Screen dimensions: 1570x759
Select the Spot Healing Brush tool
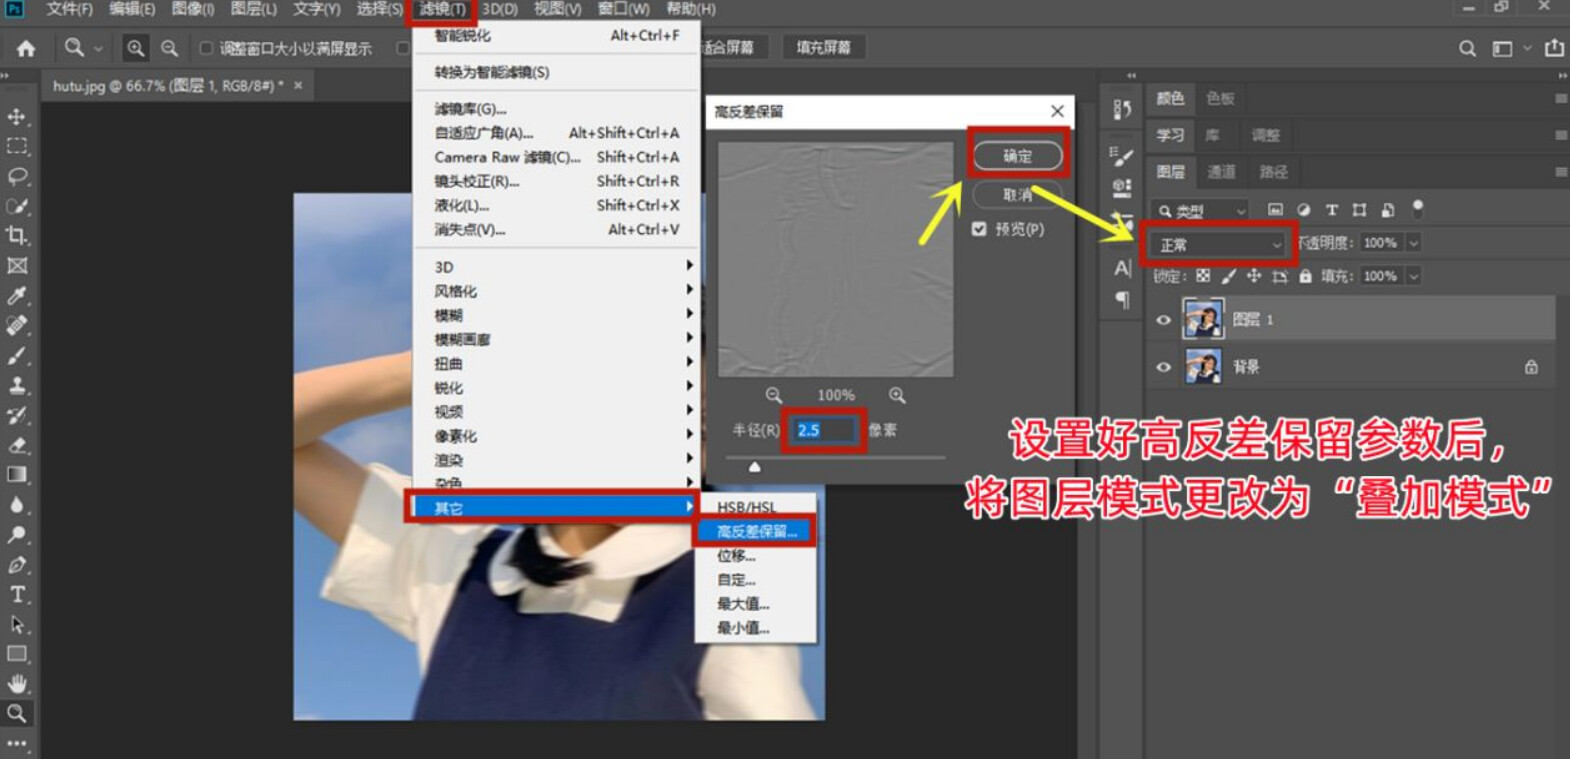pos(17,326)
